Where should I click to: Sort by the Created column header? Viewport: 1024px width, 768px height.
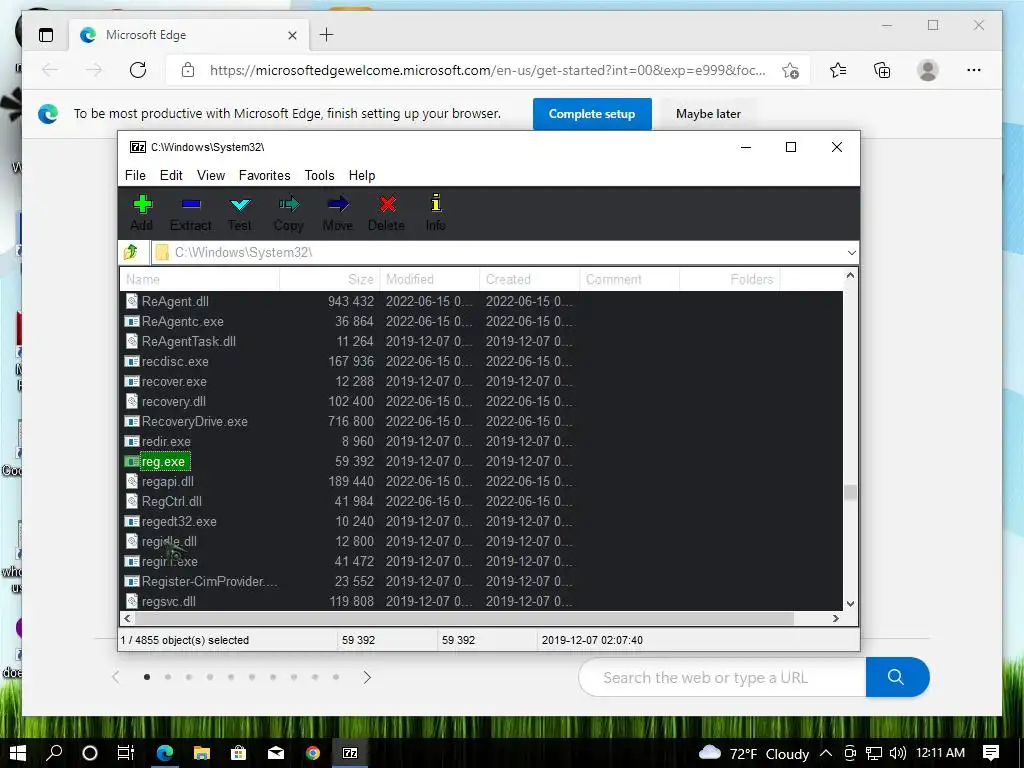(x=530, y=280)
